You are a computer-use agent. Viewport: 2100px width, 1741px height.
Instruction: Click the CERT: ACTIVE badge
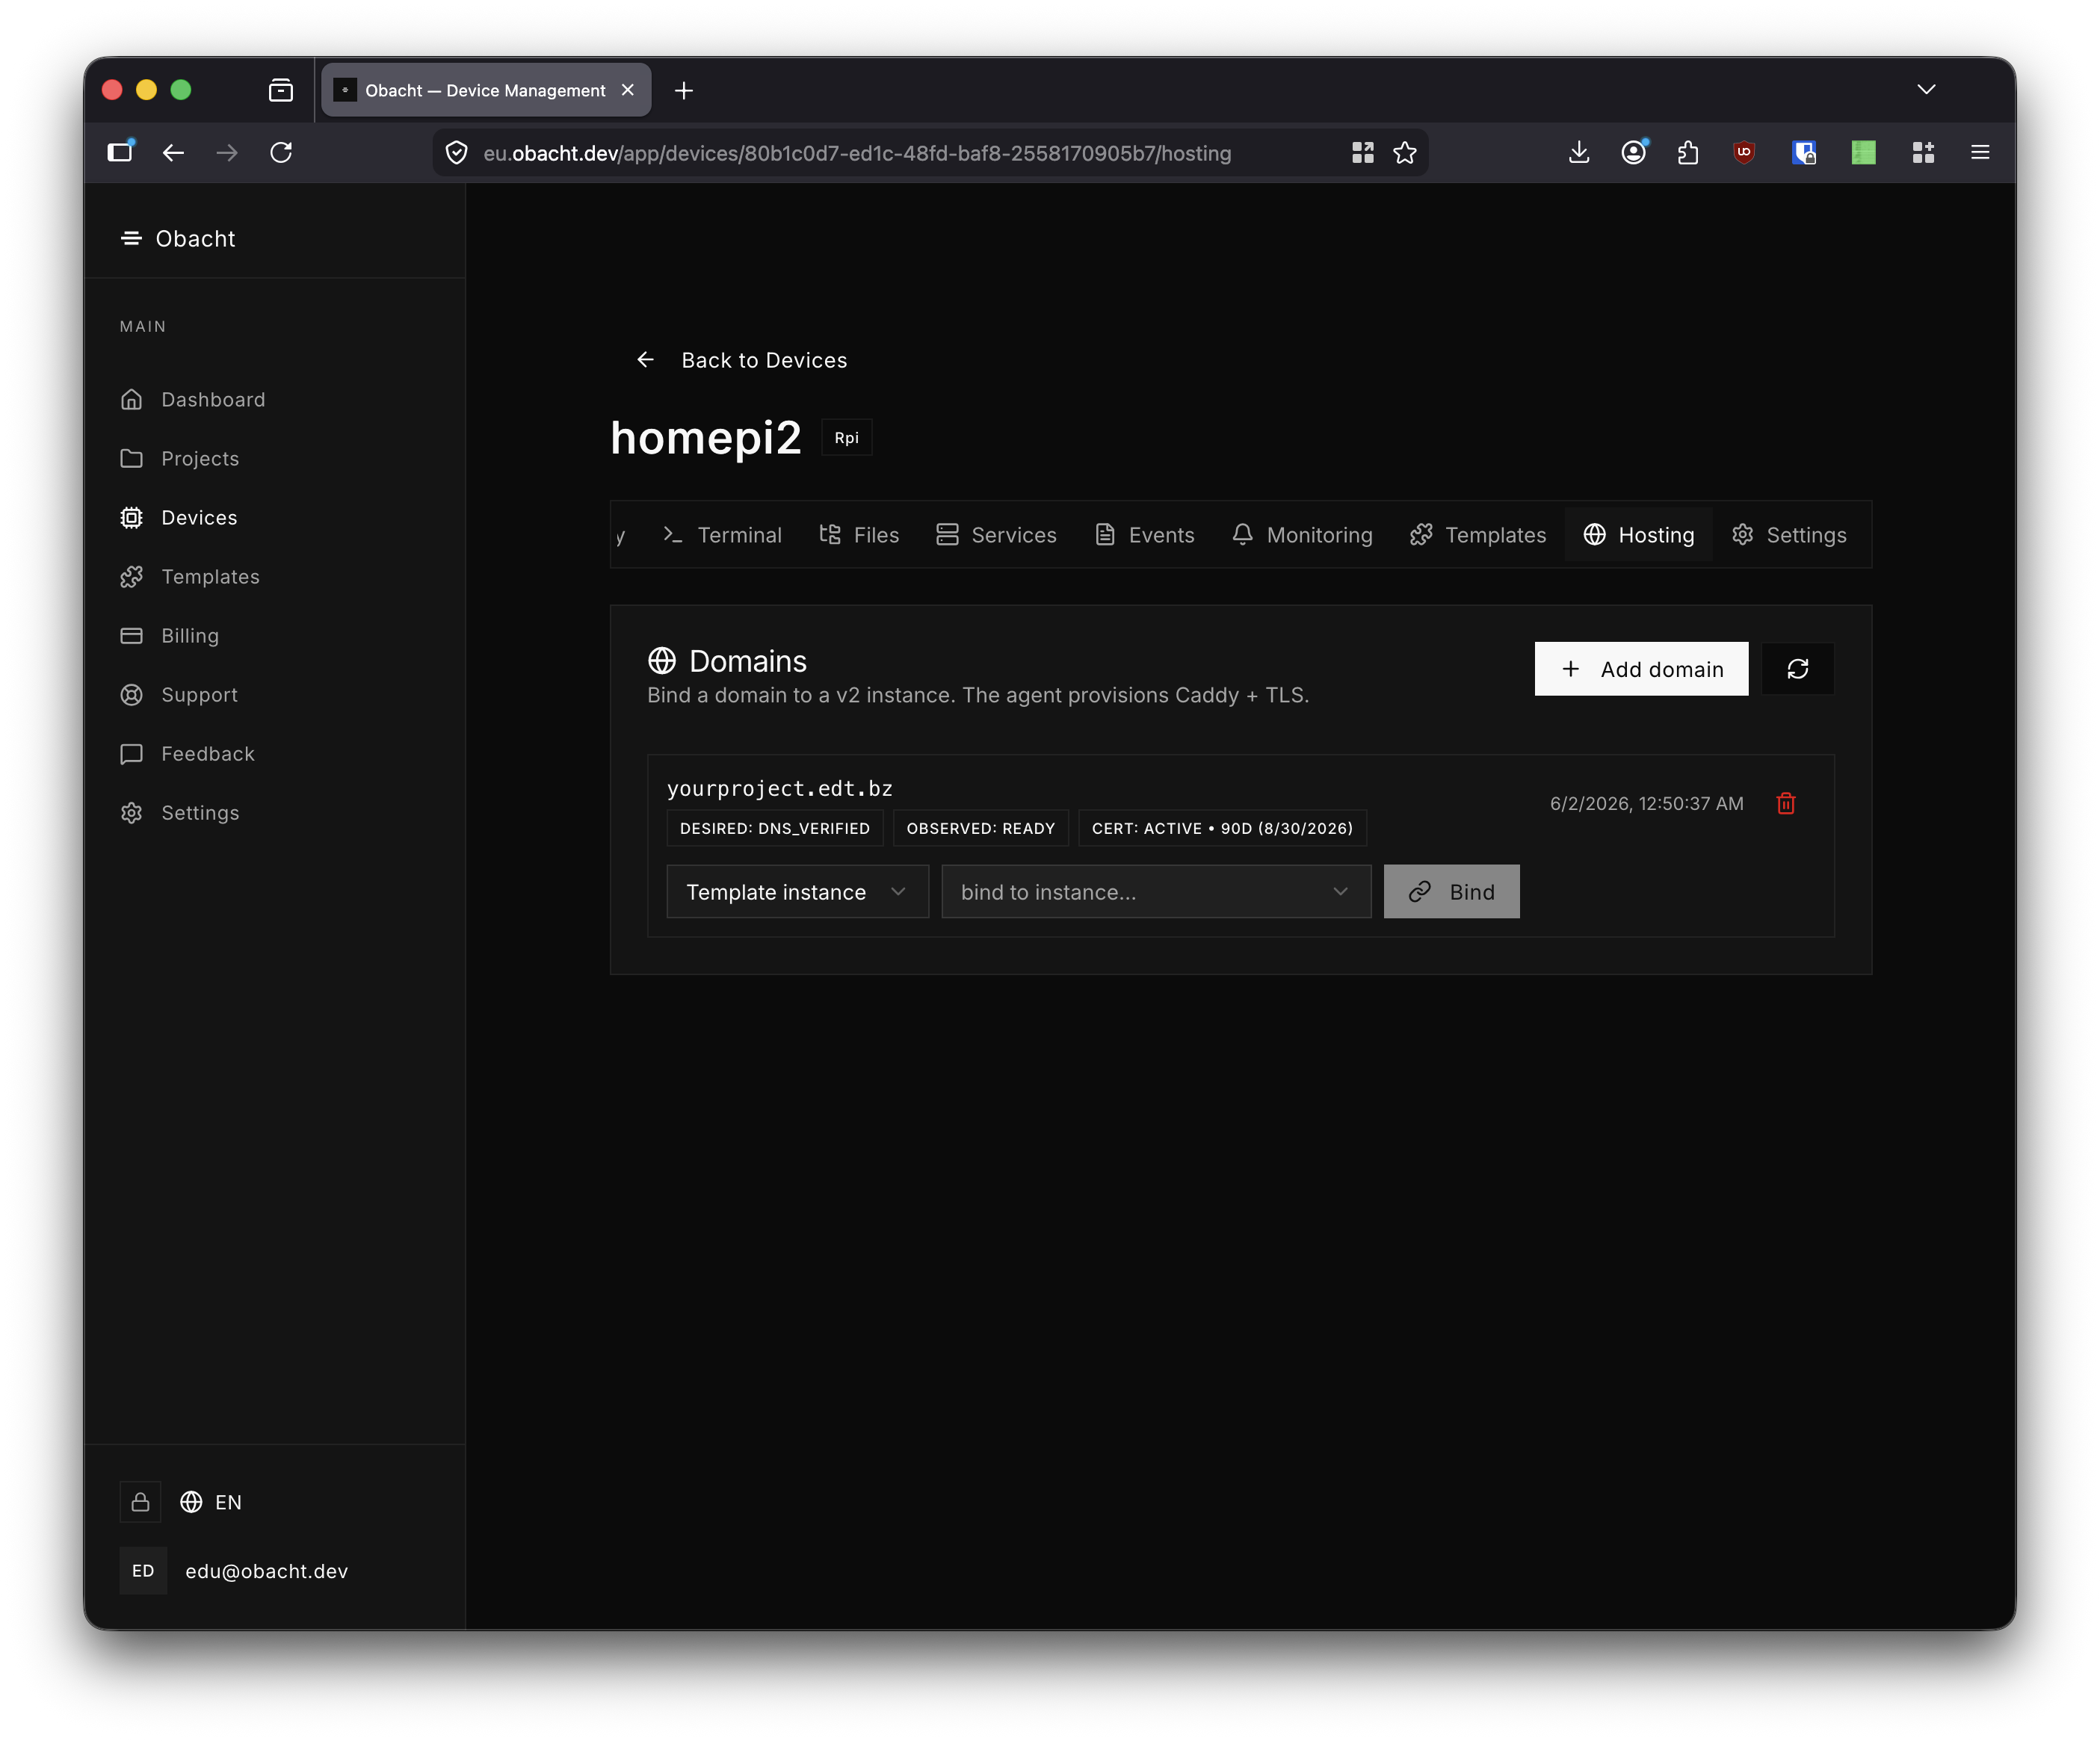[1222, 828]
